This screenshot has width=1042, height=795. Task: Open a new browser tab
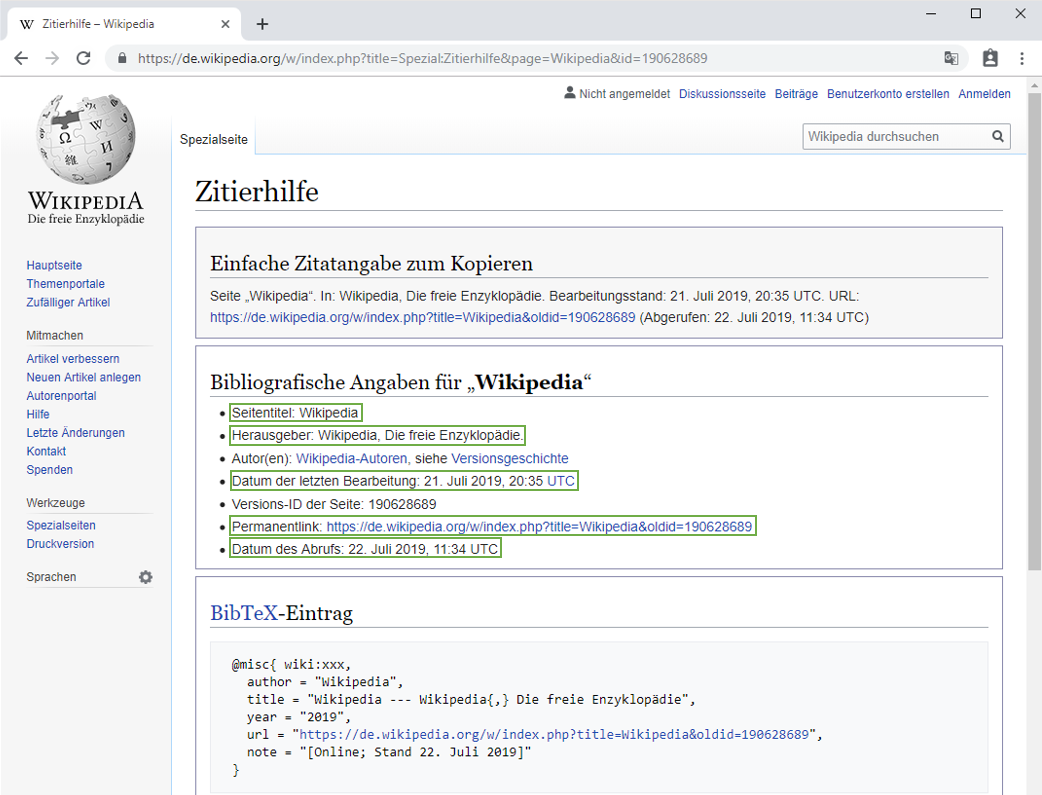(x=262, y=23)
